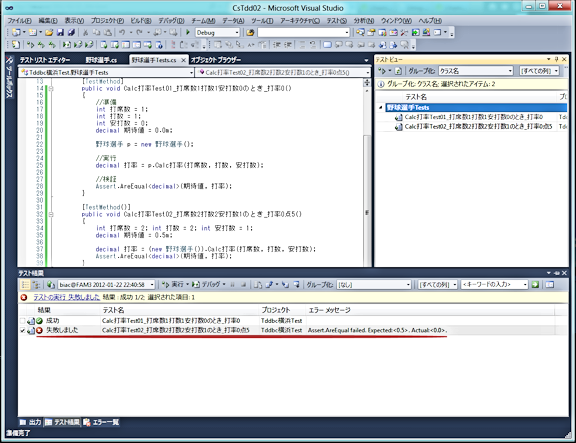Collapse the 野球選手Tests tree node
The height and width of the screenshot is (443, 576).
coord(381,107)
